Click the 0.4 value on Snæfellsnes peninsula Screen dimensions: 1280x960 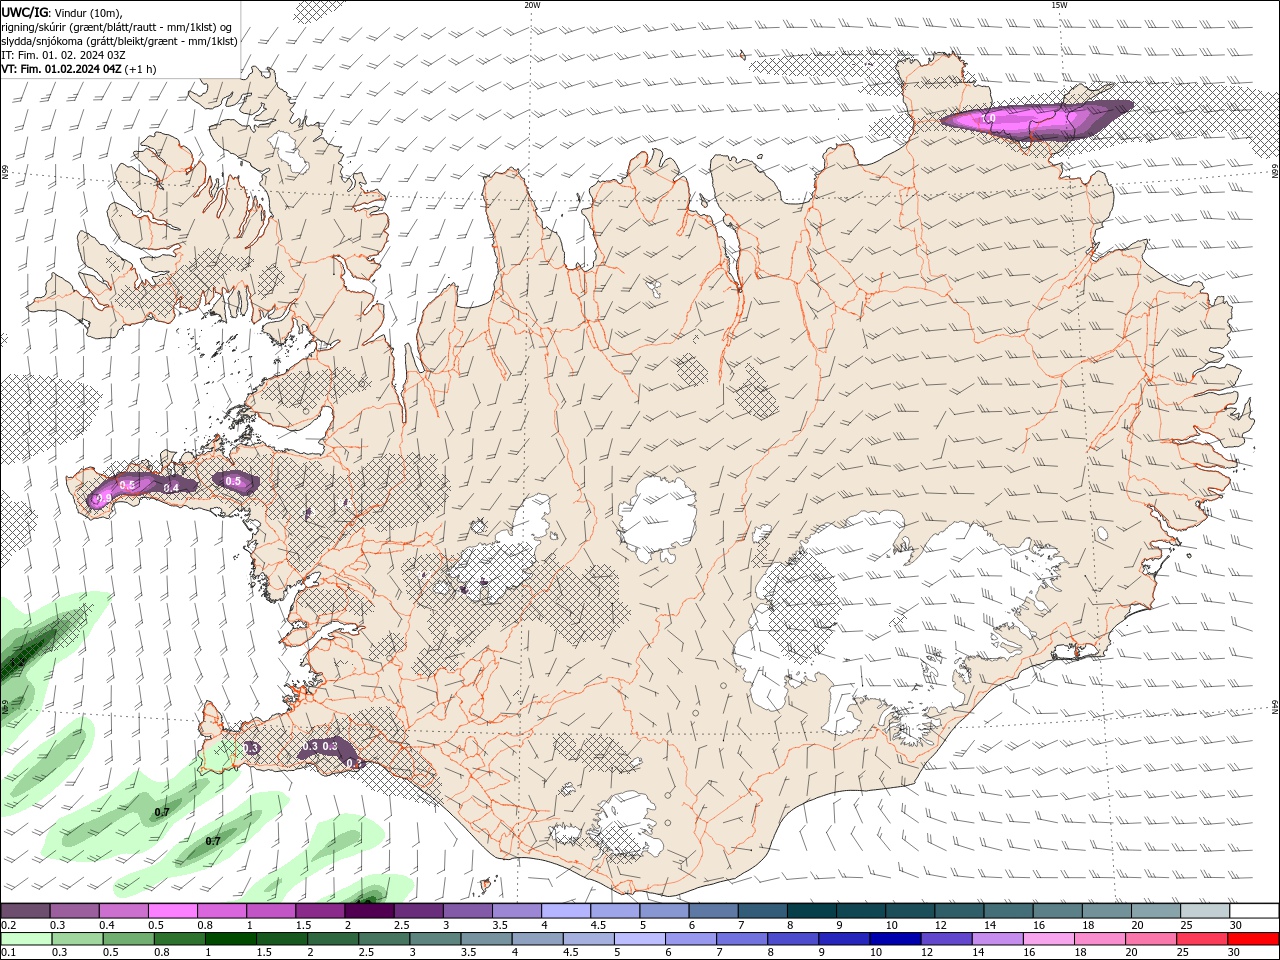tap(171, 487)
